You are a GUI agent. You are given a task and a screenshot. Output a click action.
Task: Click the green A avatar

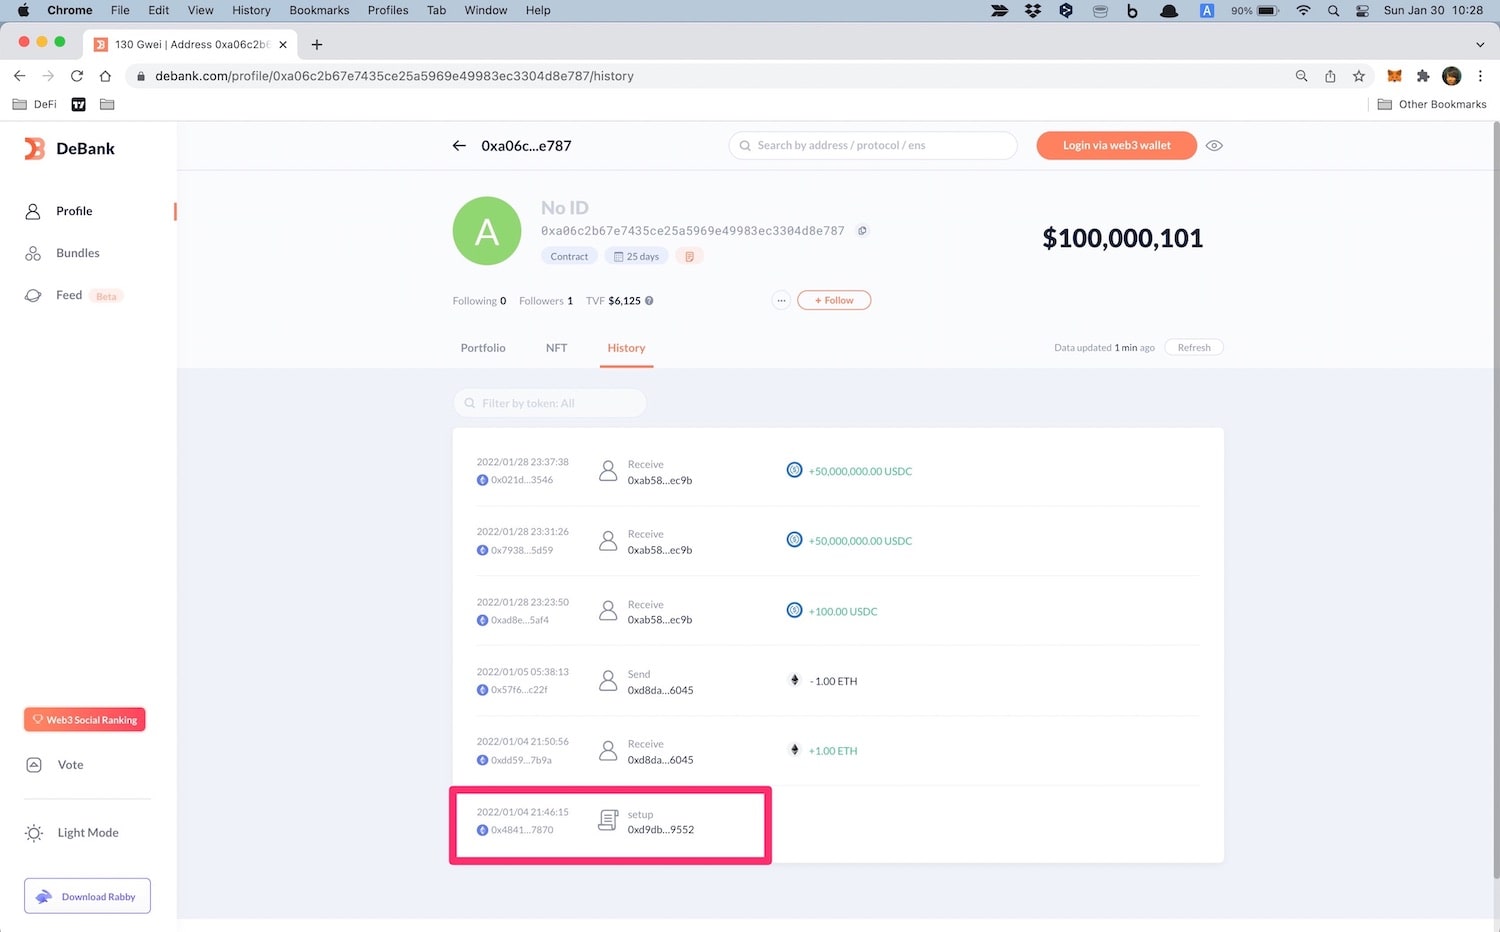487,231
